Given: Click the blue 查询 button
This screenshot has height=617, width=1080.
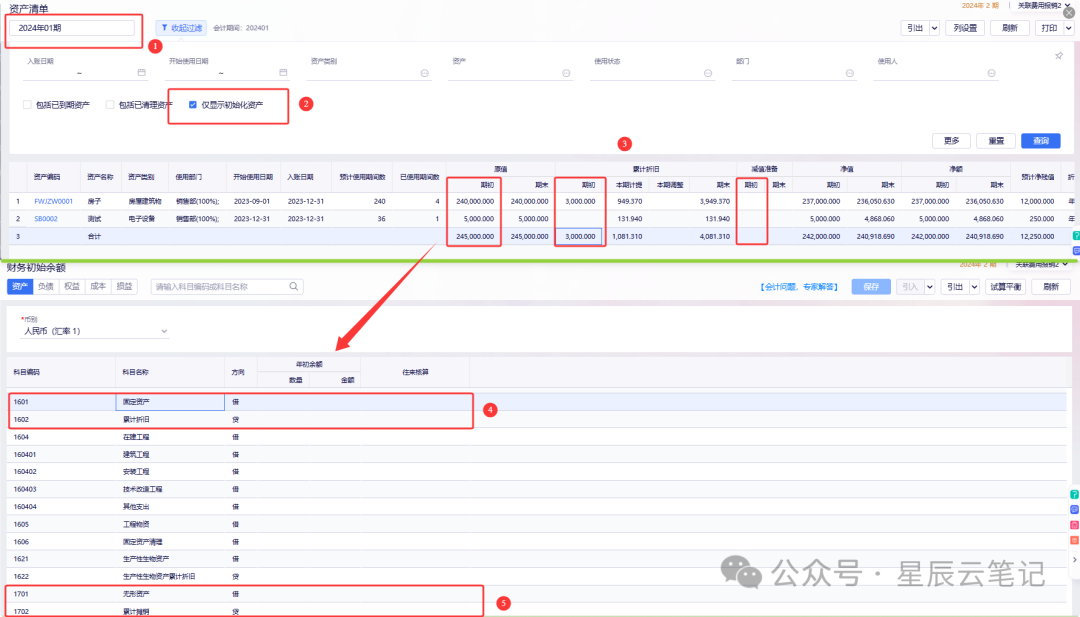Looking at the screenshot, I should point(1041,140).
